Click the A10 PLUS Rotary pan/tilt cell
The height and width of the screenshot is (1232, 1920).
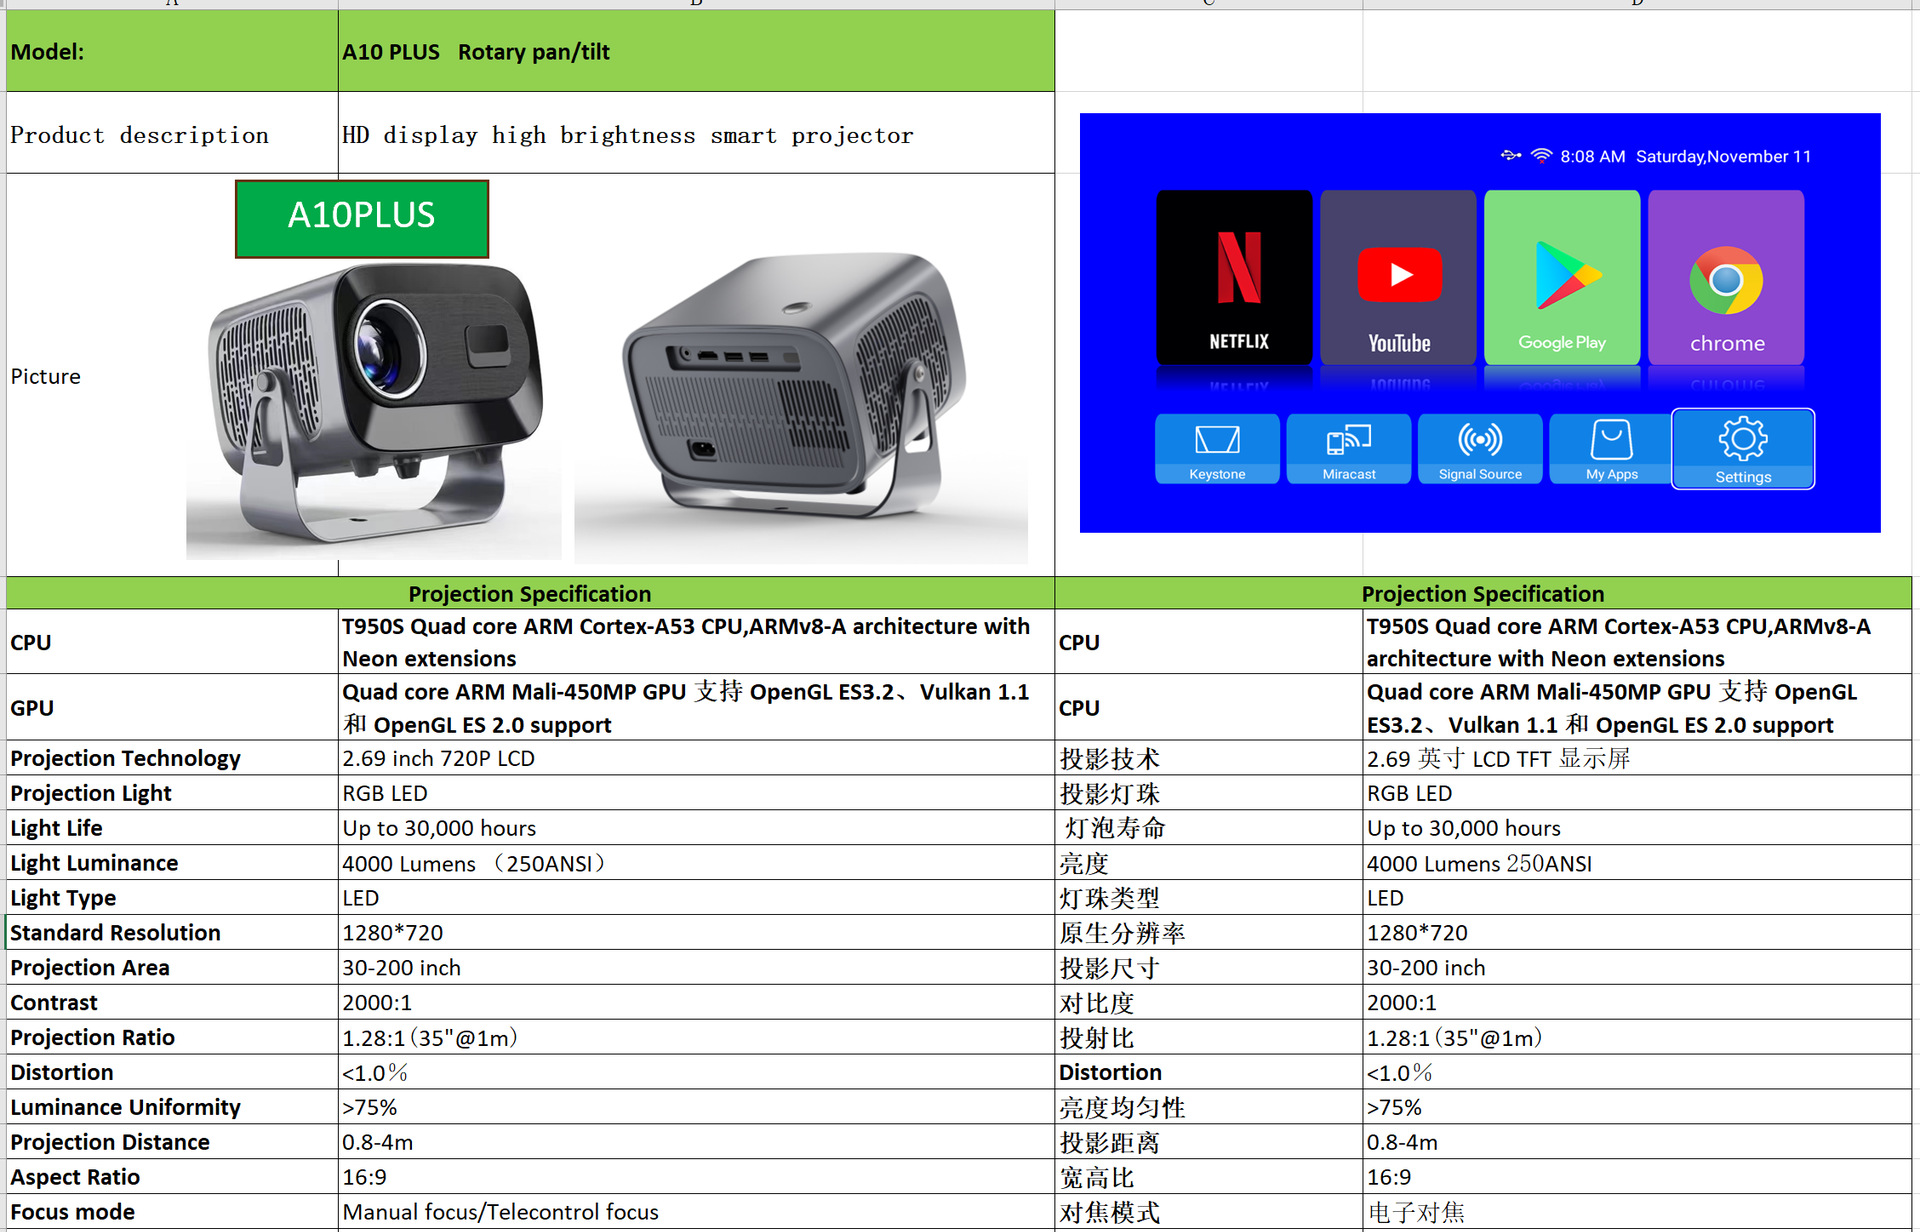click(696, 52)
